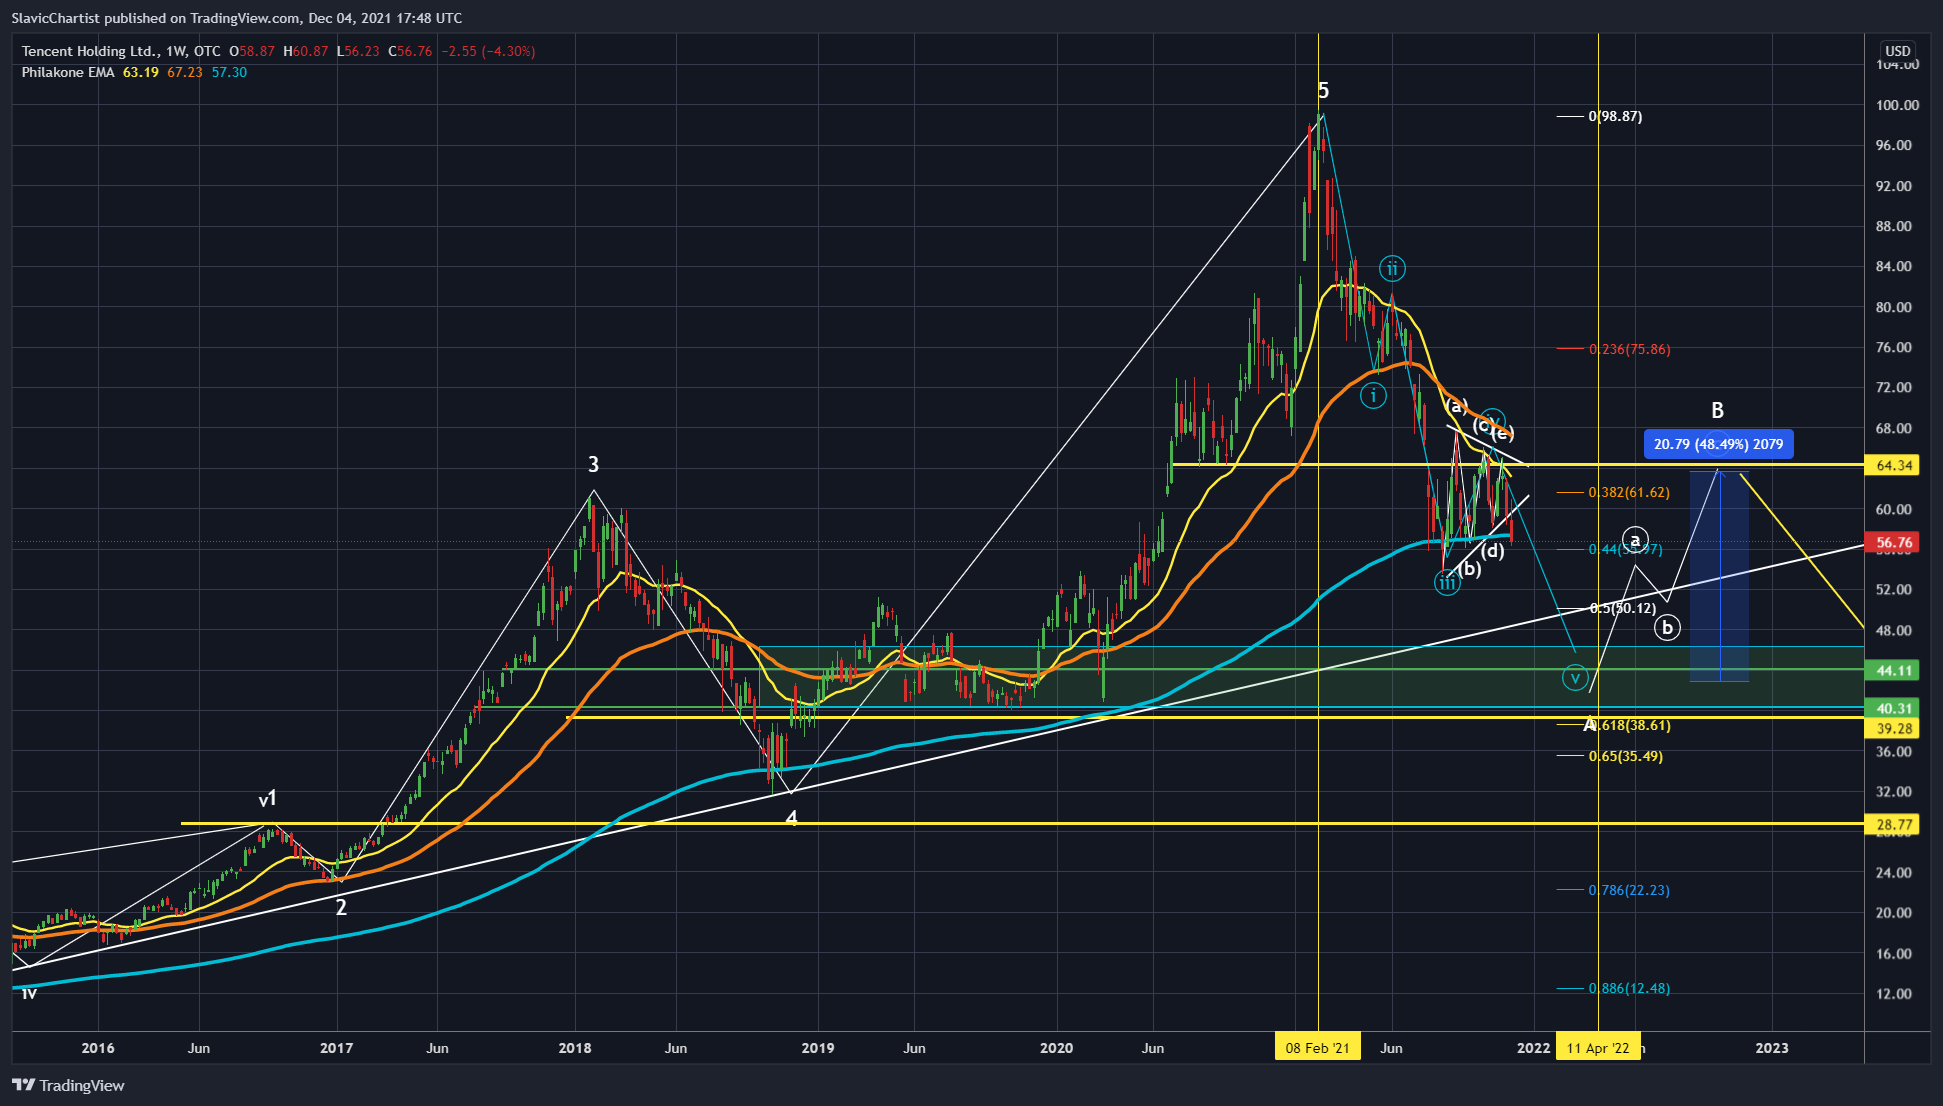Click the 44.11 green price label
This screenshot has width=1943, height=1106.
click(x=1894, y=671)
